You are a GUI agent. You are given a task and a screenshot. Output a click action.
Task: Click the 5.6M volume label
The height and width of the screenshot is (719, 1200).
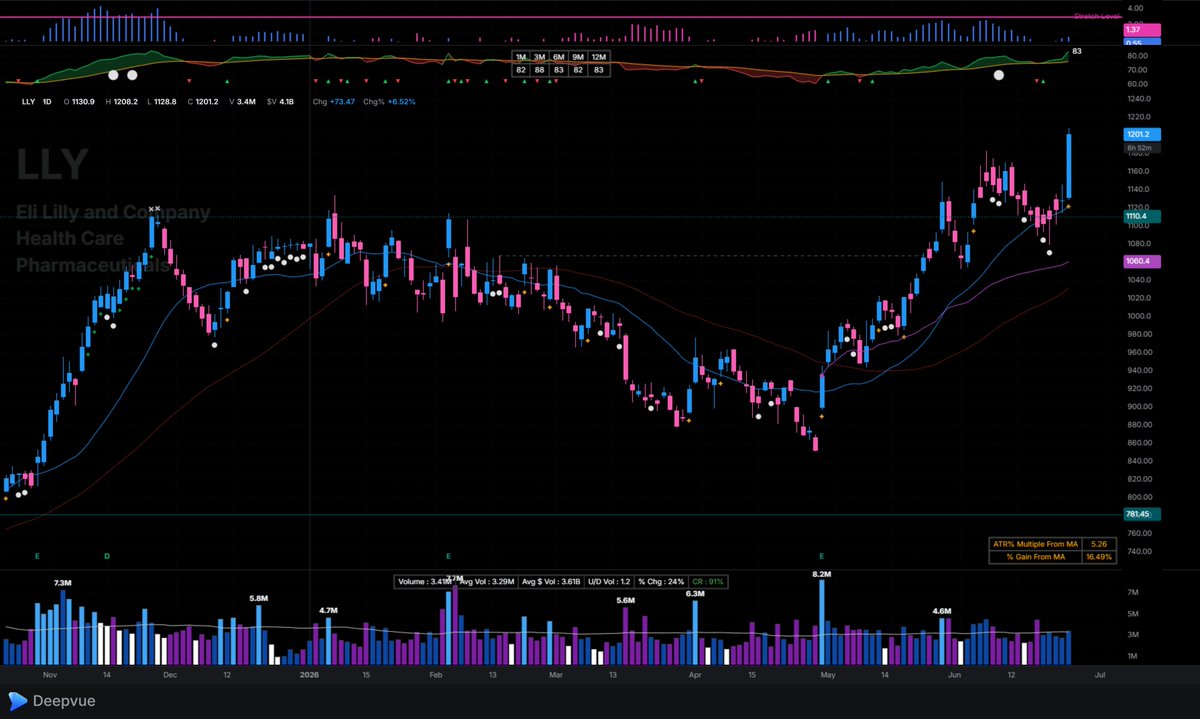pyautogui.click(x=626, y=600)
